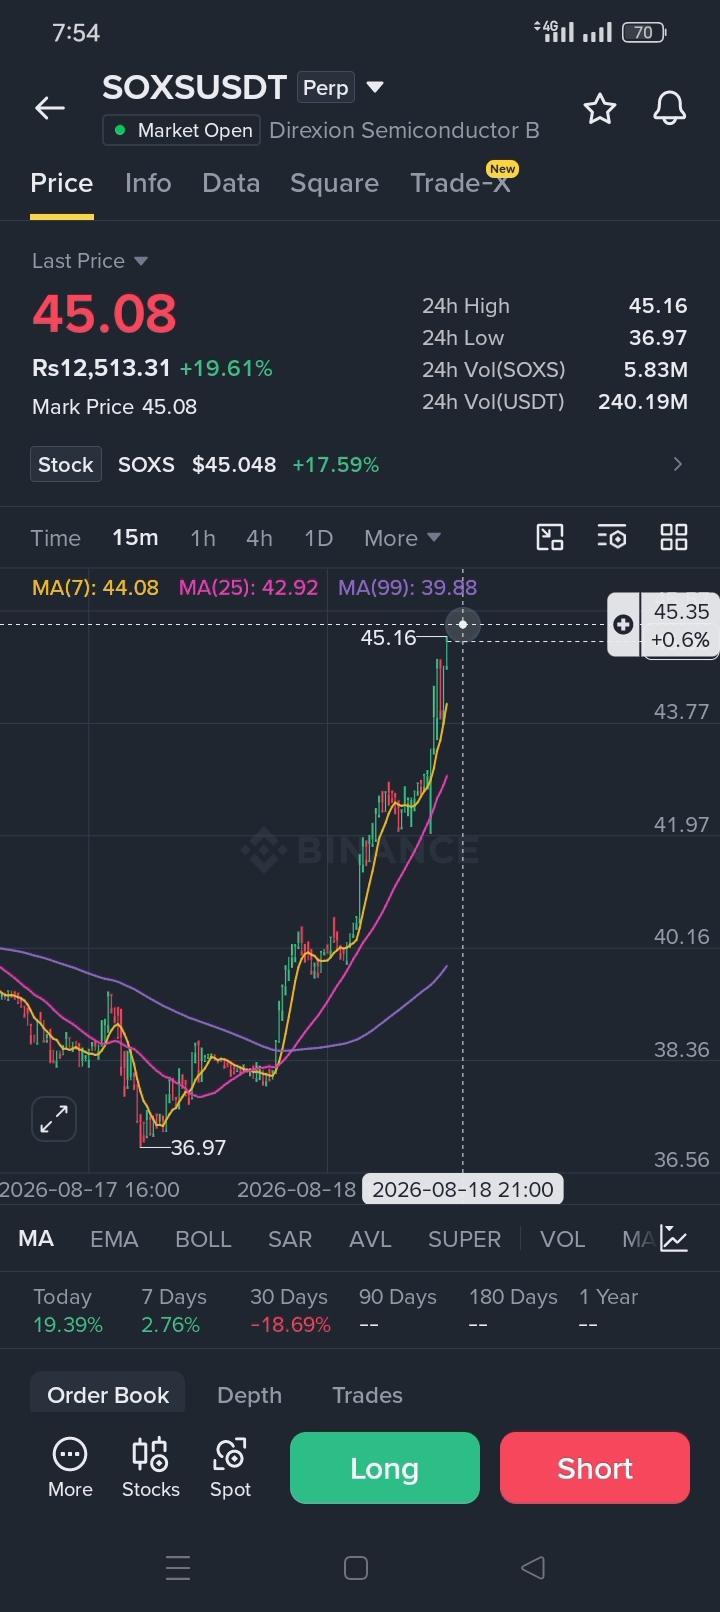Tap the crosshair handle on chart

pyautogui.click(x=463, y=625)
